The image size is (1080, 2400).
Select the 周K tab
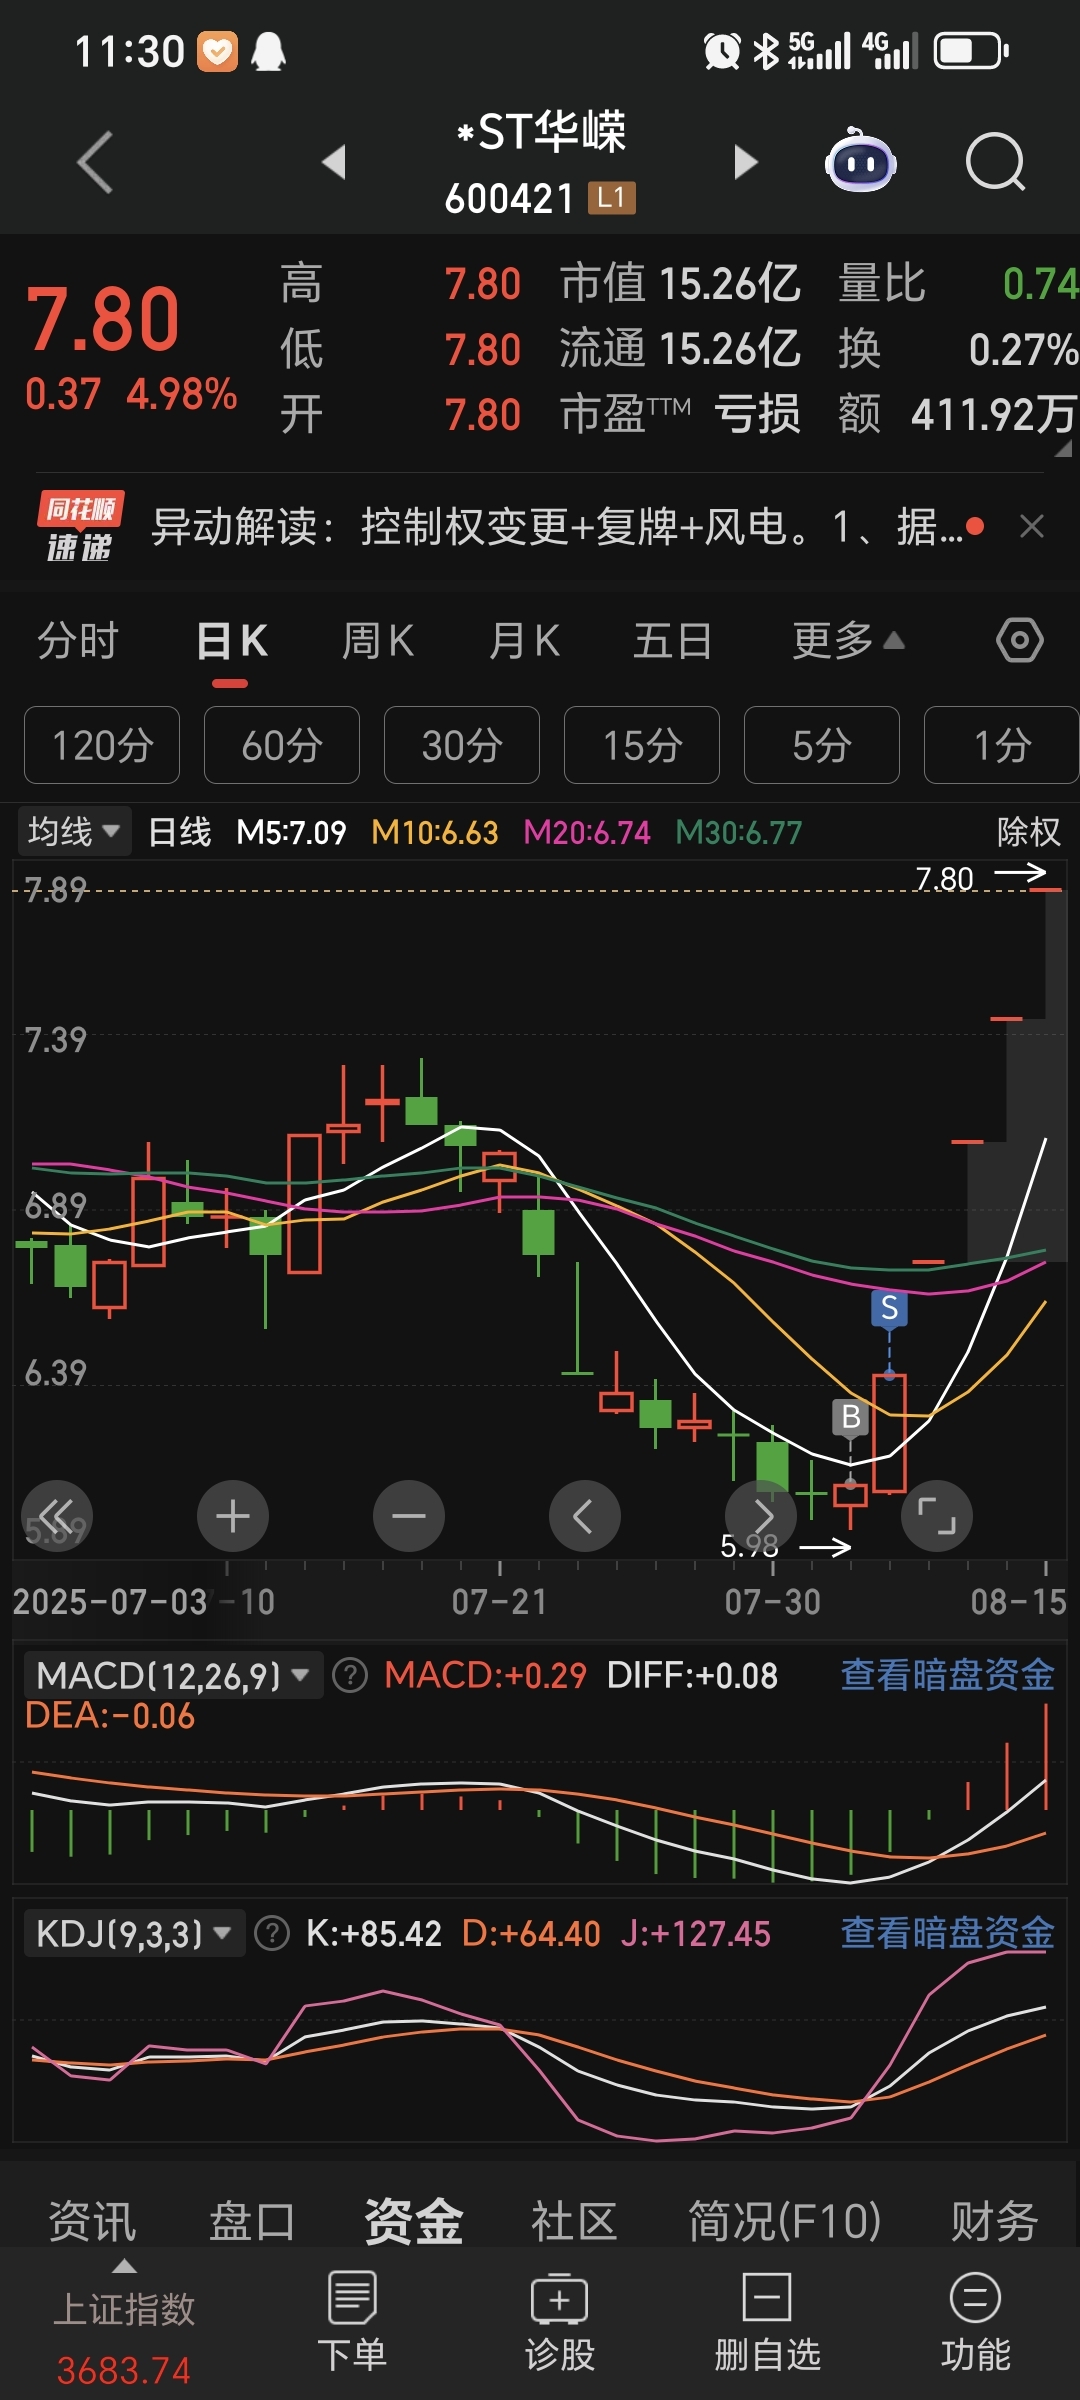378,641
